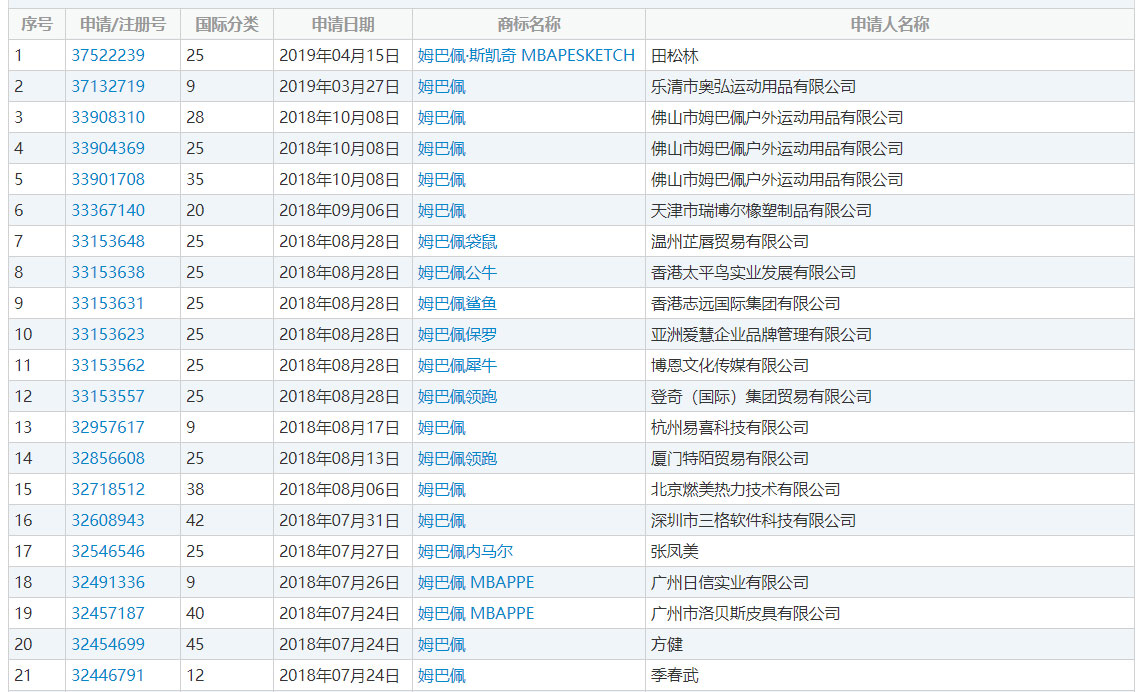Open registration number 33367140

click(x=108, y=210)
